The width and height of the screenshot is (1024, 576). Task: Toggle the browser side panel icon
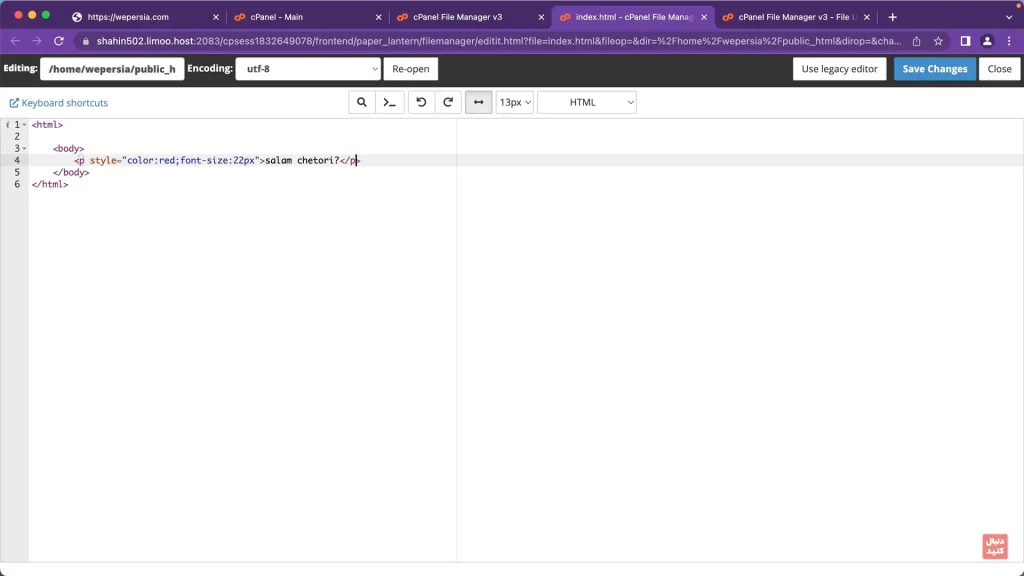(965, 41)
